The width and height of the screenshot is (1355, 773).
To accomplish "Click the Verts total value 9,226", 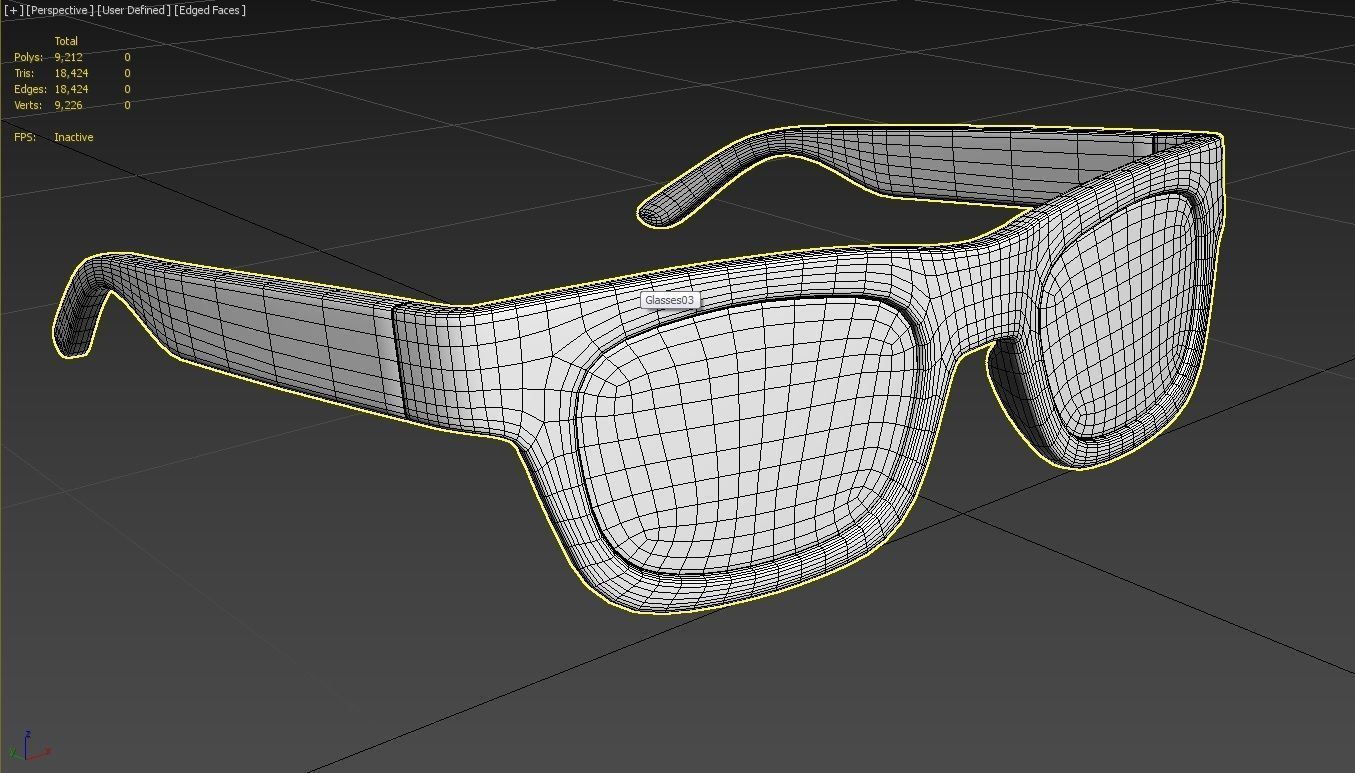I will click(69, 105).
